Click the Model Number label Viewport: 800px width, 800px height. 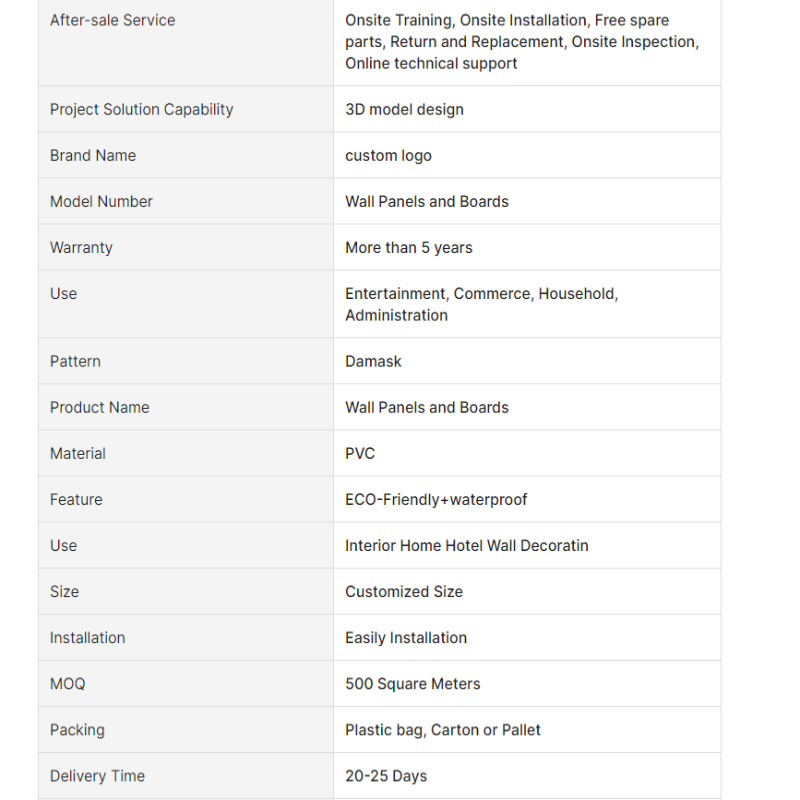[101, 202]
